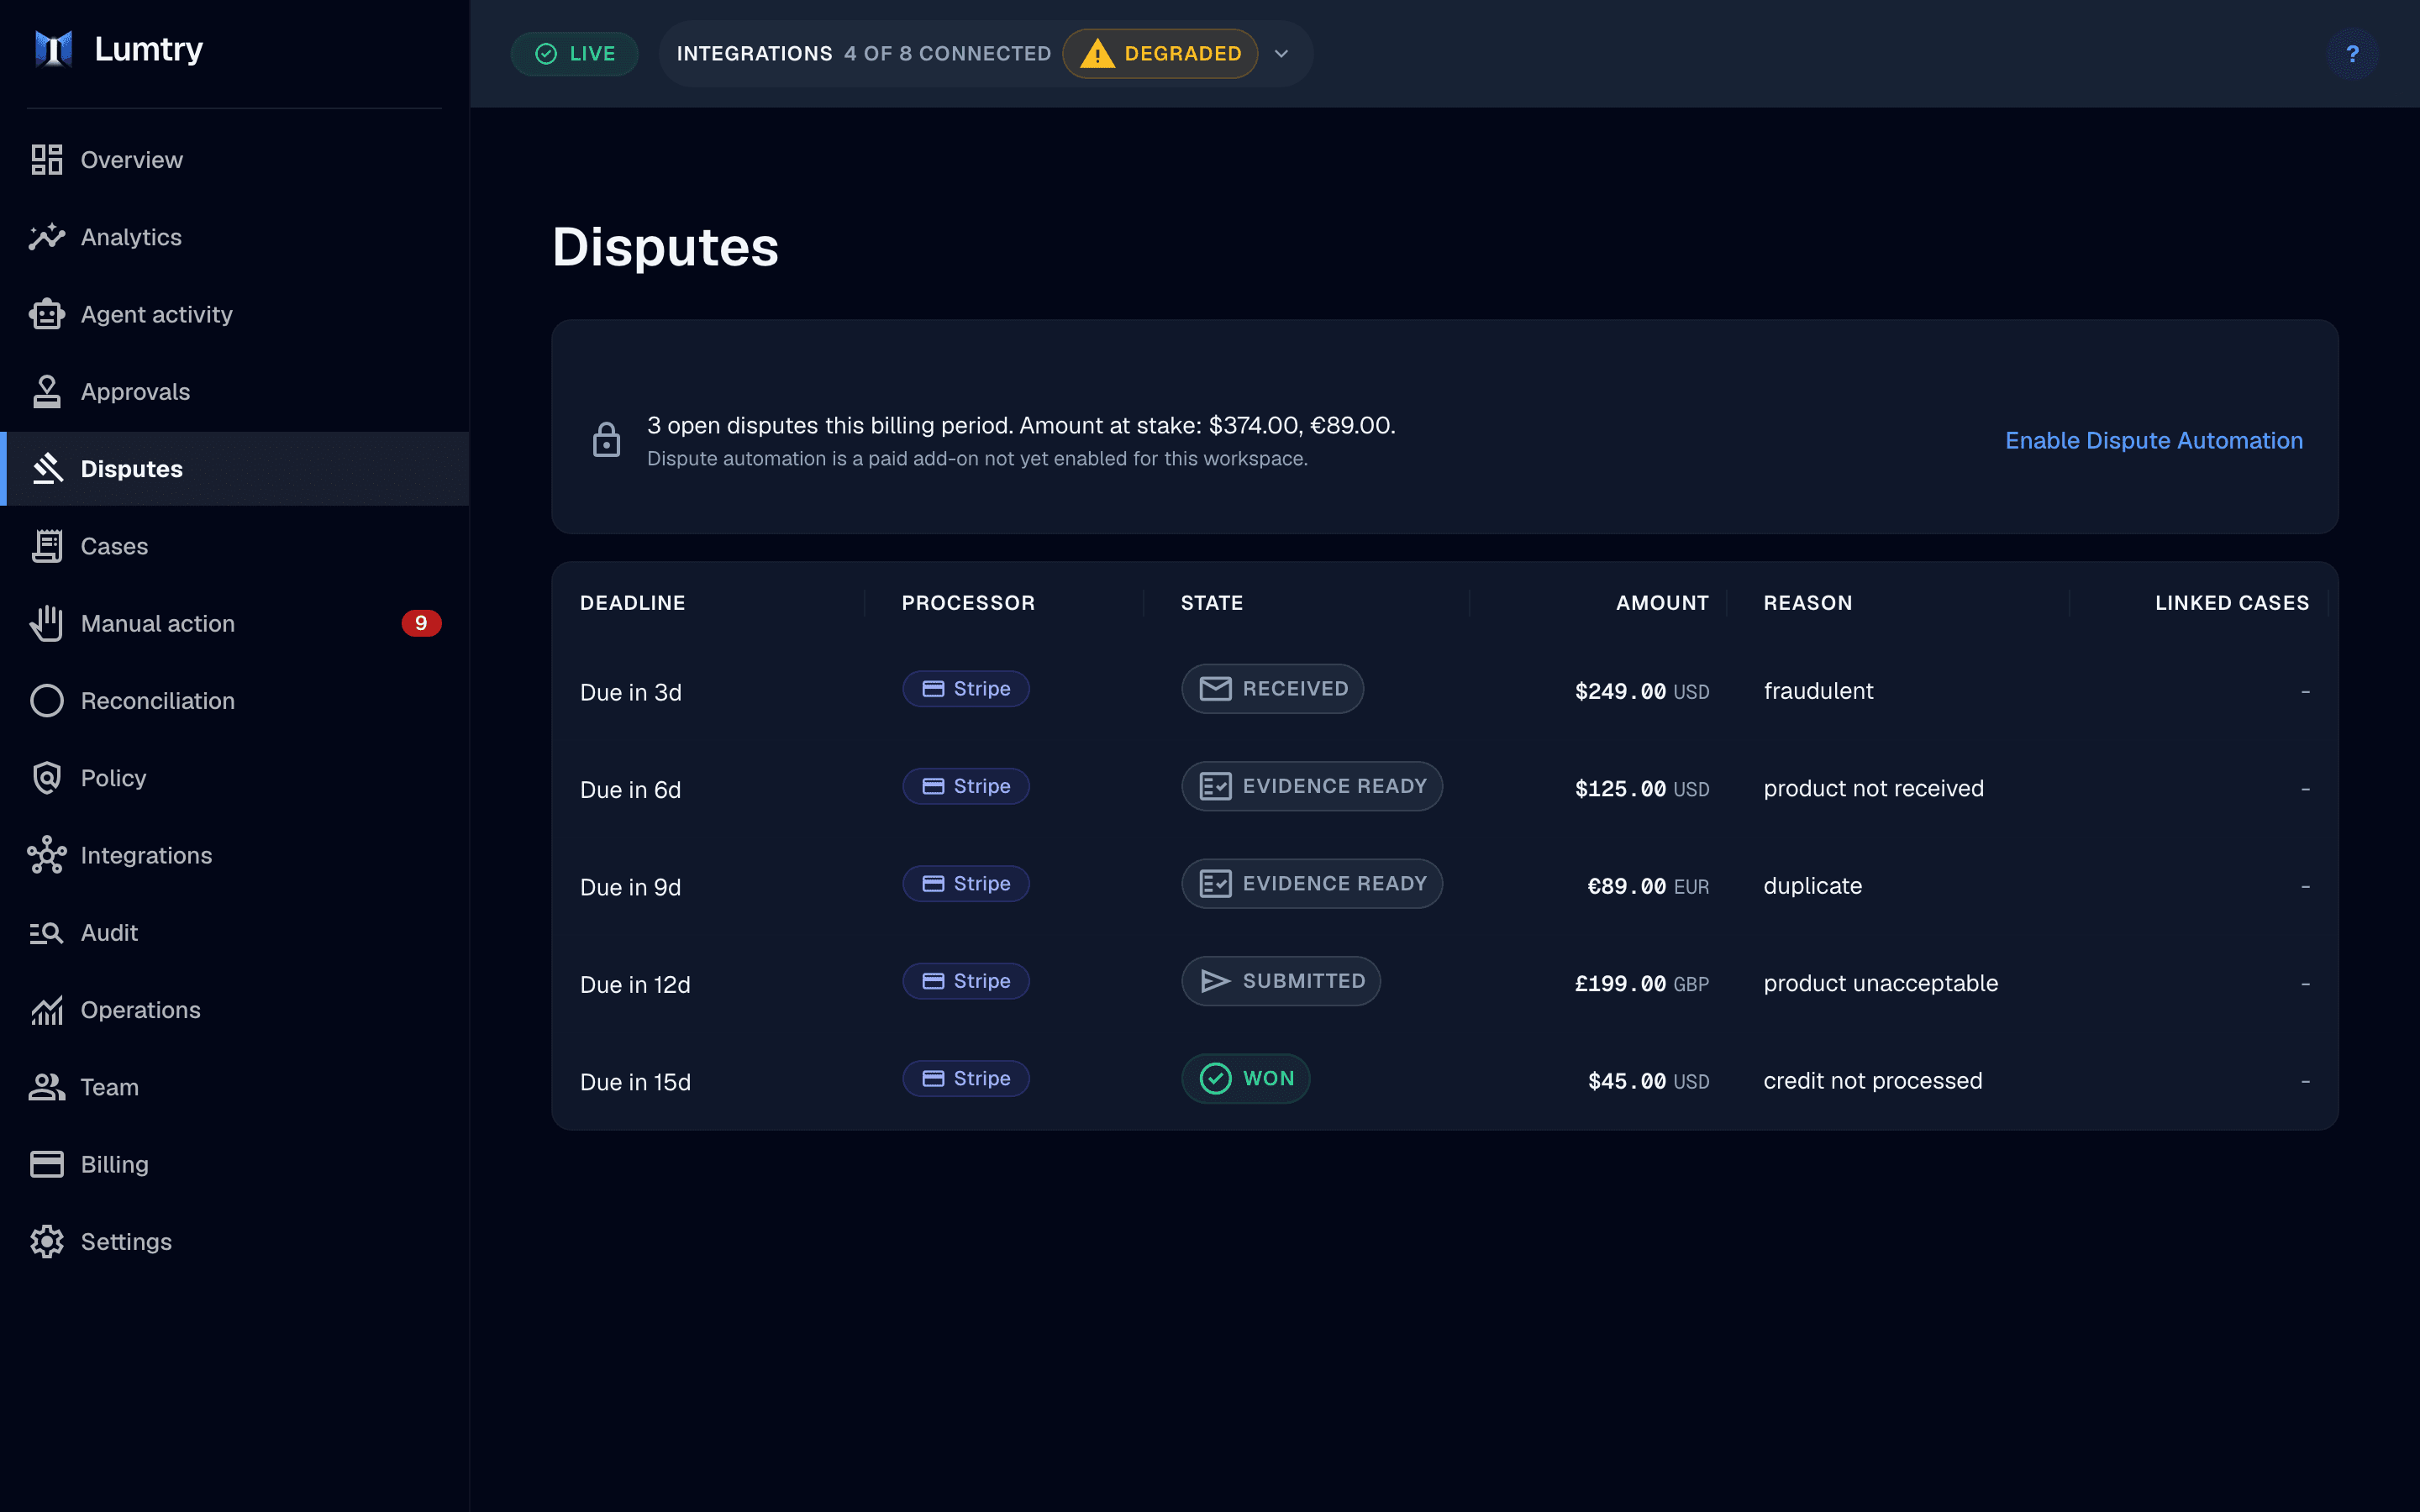Click the lock icon in disputes banner
This screenshot has height=1512, width=2420.
606,439
